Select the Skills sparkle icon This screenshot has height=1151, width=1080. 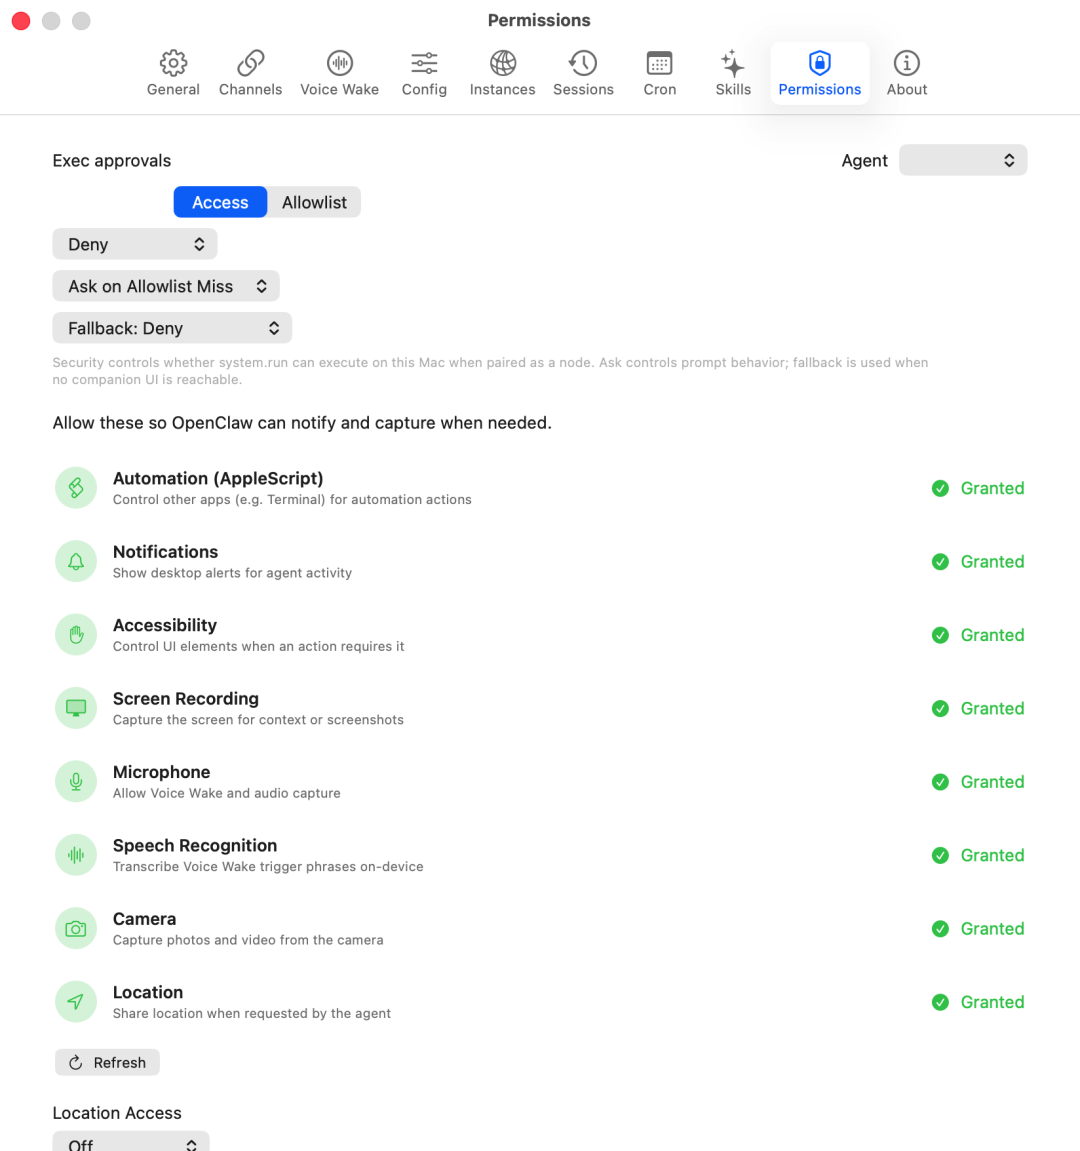click(x=733, y=63)
